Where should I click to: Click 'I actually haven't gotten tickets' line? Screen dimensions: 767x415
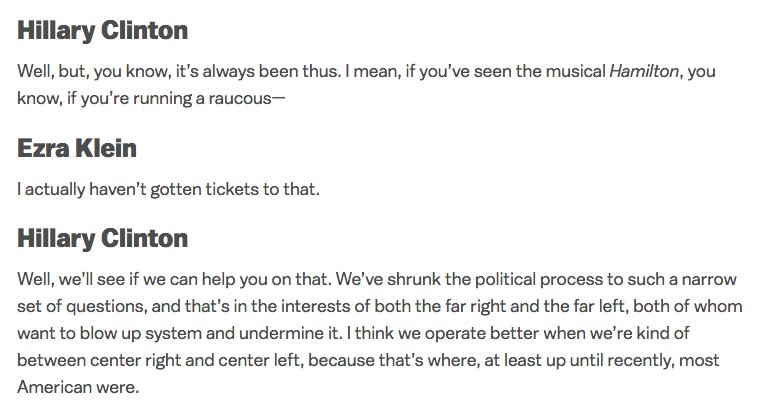click(168, 189)
